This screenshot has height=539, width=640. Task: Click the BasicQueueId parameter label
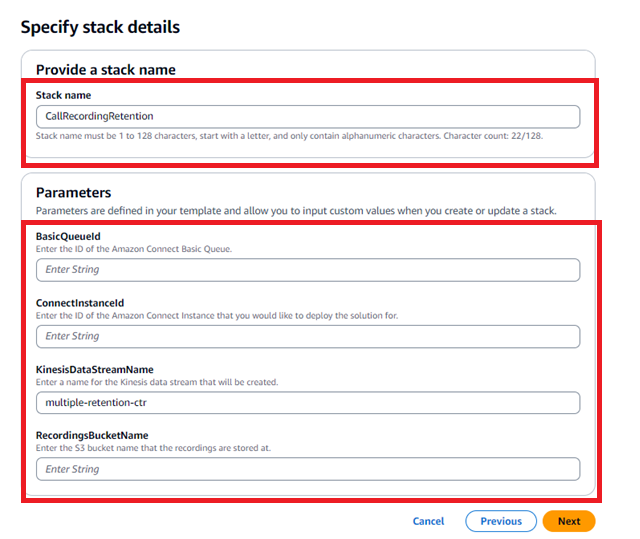pyautogui.click(x=69, y=236)
